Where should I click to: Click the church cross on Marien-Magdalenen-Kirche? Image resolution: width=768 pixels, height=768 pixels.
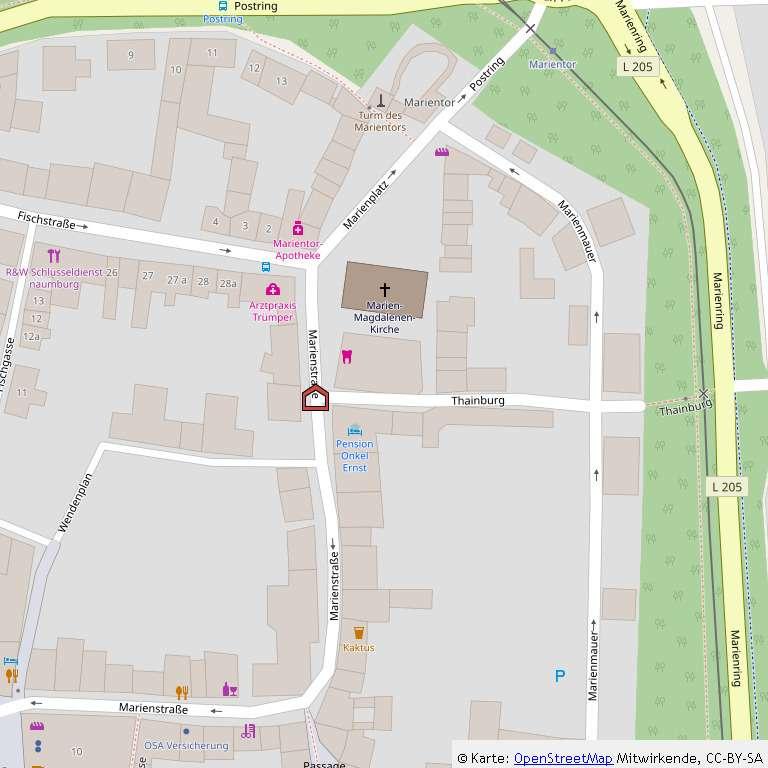(385, 288)
